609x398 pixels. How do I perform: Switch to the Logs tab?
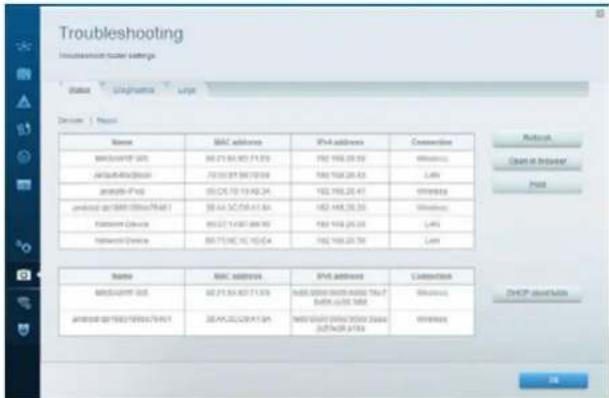coord(187,90)
